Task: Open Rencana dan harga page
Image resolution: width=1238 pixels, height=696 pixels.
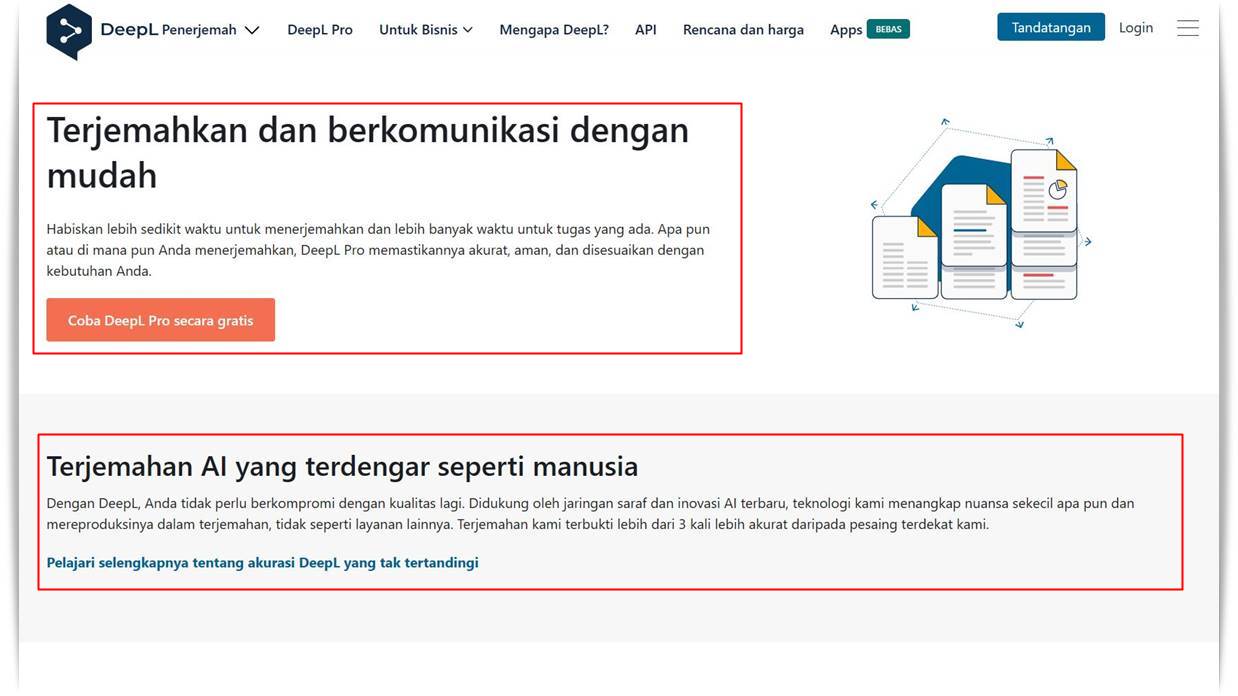Action: [743, 30]
